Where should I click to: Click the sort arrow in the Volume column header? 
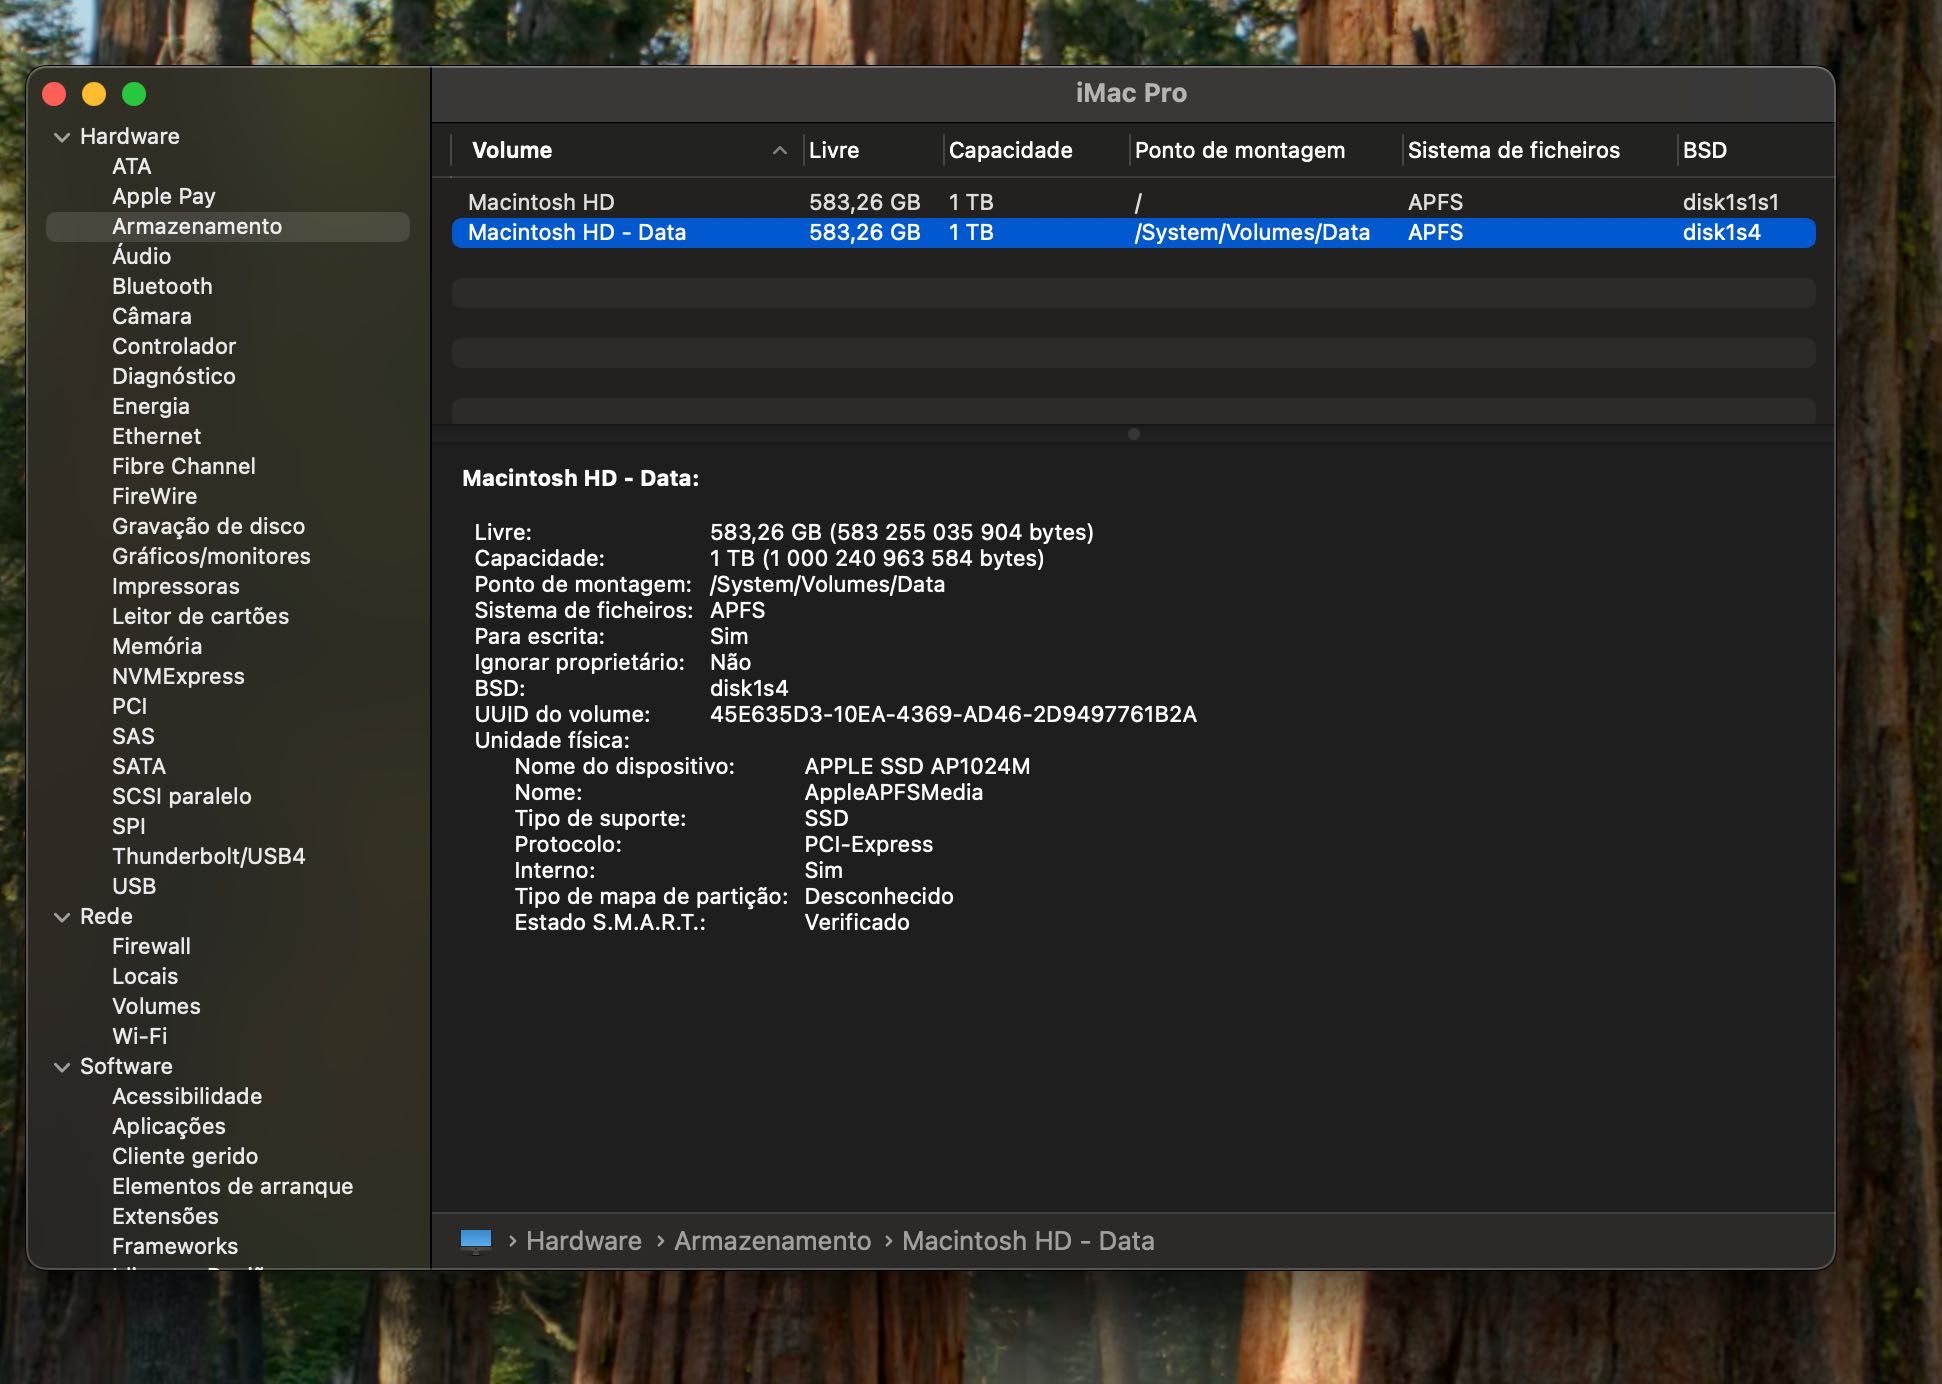click(780, 151)
